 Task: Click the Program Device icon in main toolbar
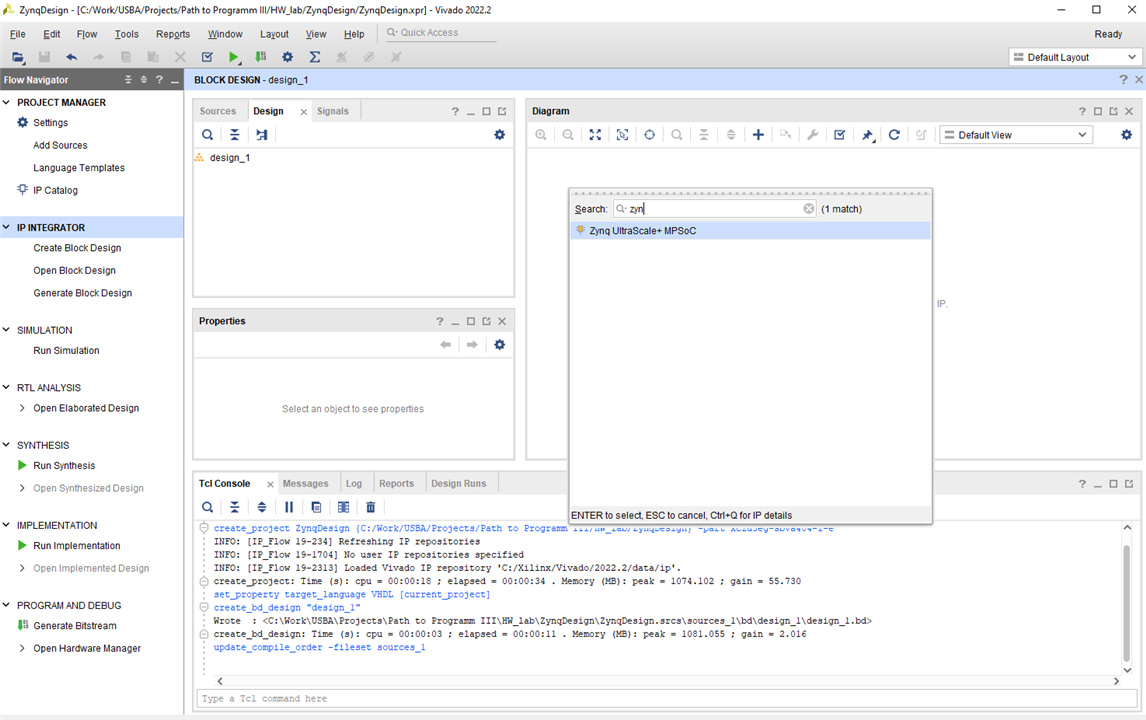pos(261,57)
